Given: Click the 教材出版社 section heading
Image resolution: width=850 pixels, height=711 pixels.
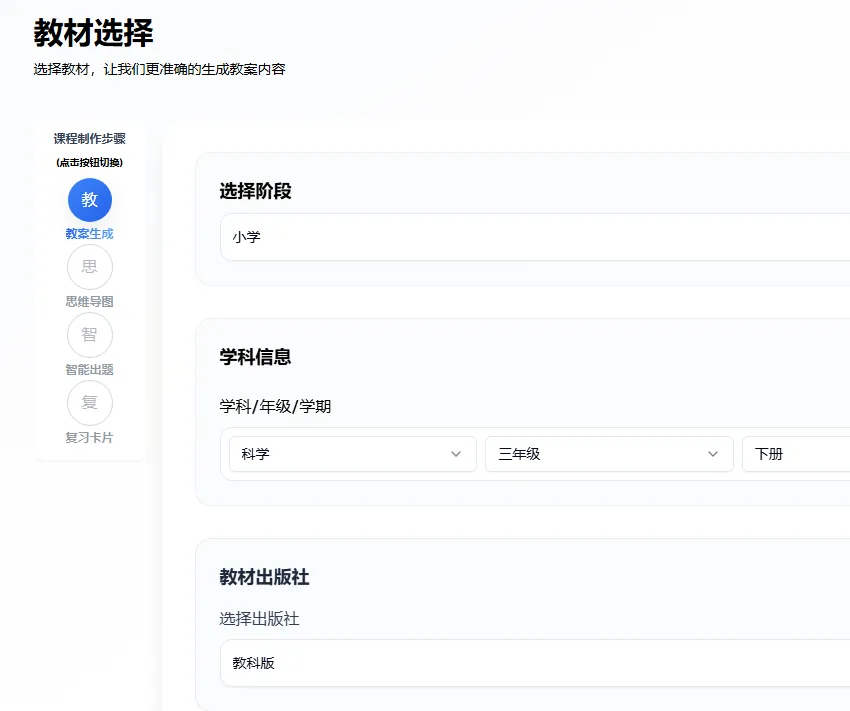Looking at the screenshot, I should (x=265, y=577).
